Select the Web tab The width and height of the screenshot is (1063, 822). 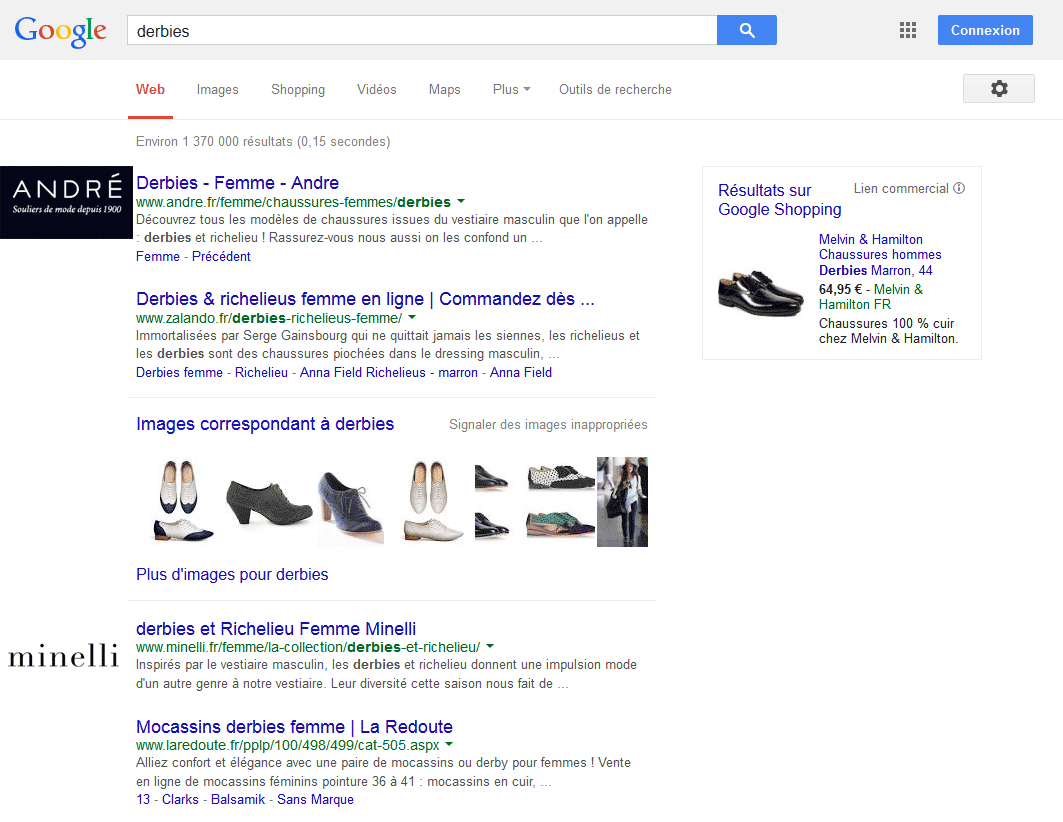click(150, 89)
